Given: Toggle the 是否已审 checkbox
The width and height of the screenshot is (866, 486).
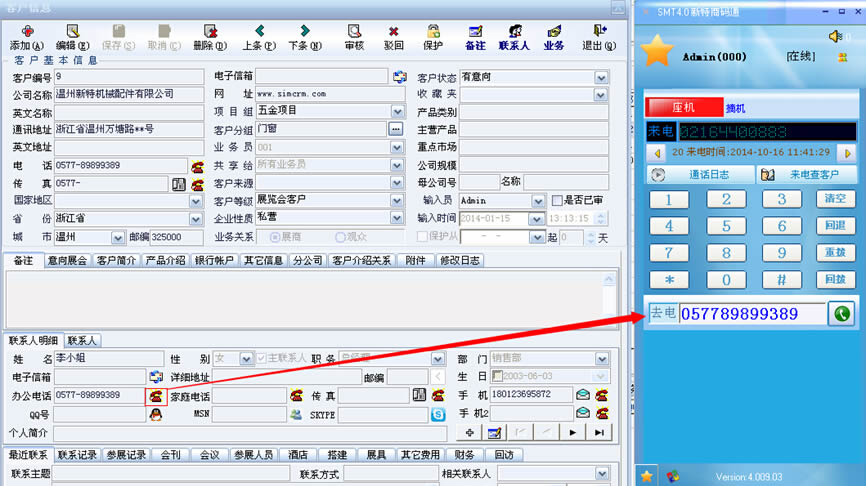Looking at the screenshot, I should 557,201.
